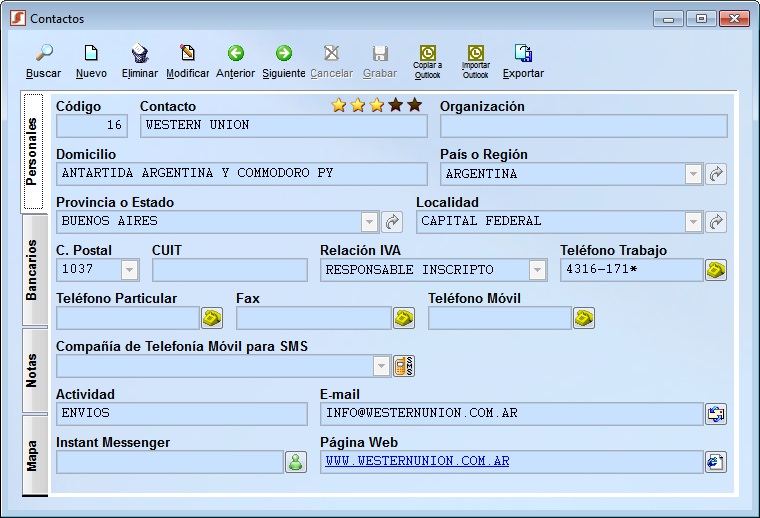This screenshot has width=760, height=518.
Task: Expand Compañía de Telefonía Móvil dropdown
Action: [x=381, y=366]
